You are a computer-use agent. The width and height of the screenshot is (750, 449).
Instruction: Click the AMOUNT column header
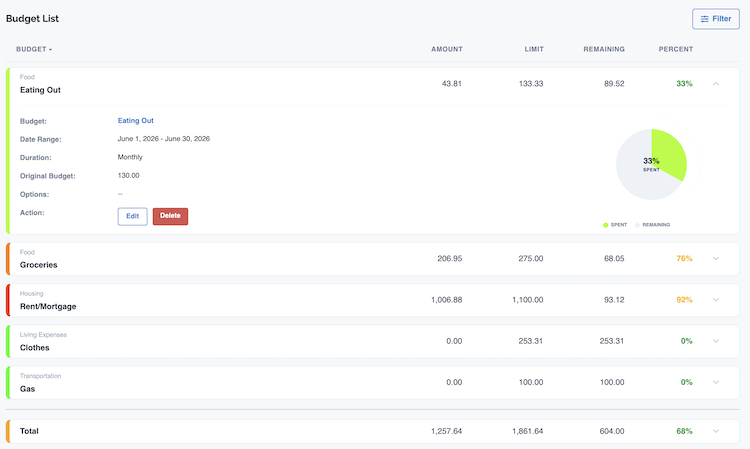[447, 49]
